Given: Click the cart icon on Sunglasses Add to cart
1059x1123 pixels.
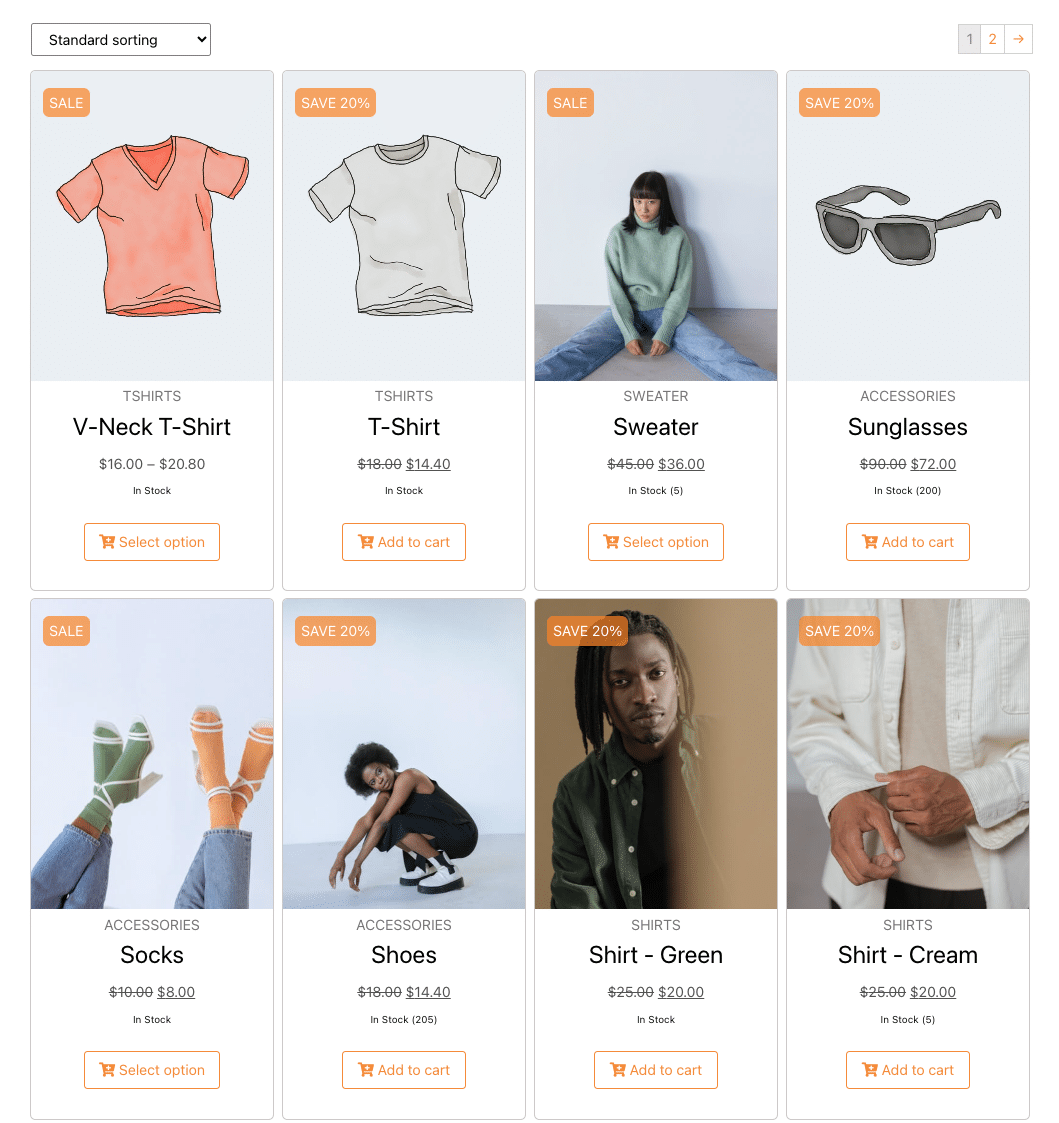Looking at the screenshot, I should point(870,542).
